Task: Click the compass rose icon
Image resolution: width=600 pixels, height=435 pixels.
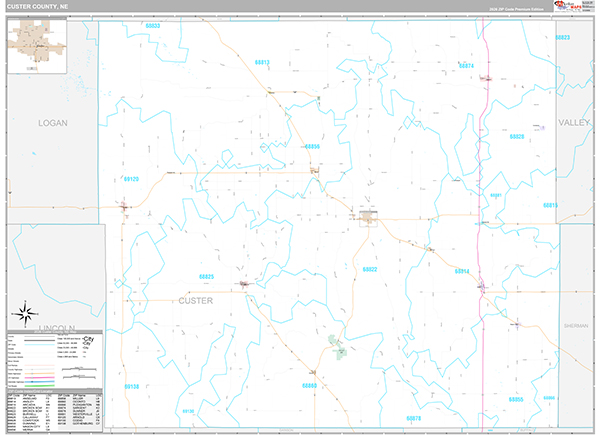Action: (x=26, y=314)
